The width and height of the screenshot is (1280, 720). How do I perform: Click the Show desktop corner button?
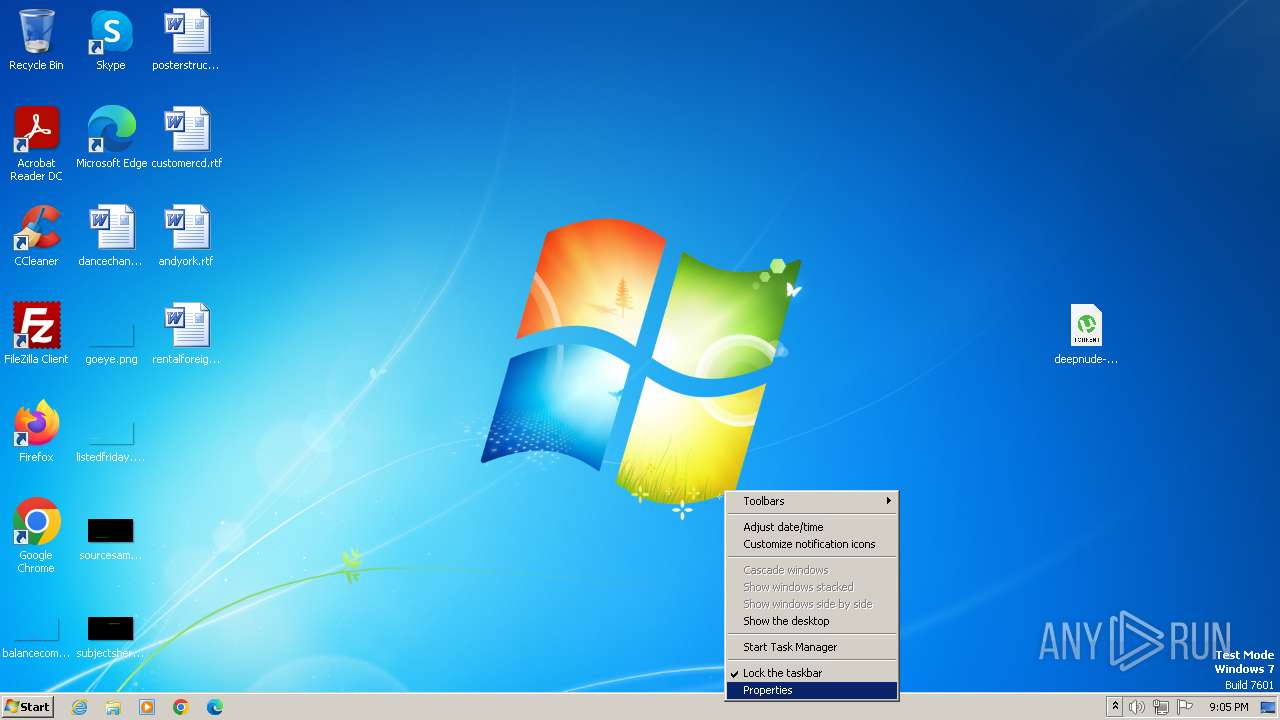coord(1270,707)
